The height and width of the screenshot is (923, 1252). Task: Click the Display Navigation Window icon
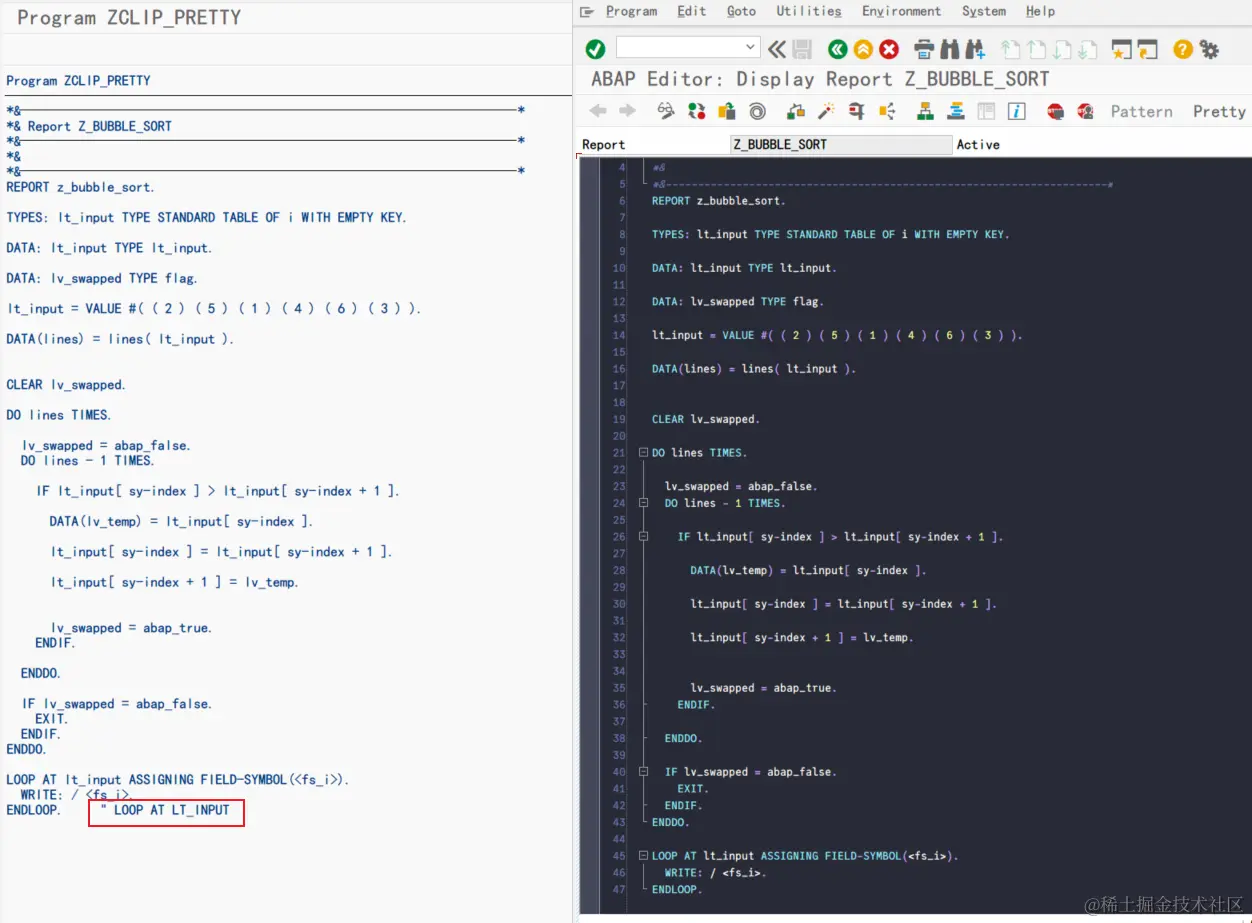click(955, 111)
